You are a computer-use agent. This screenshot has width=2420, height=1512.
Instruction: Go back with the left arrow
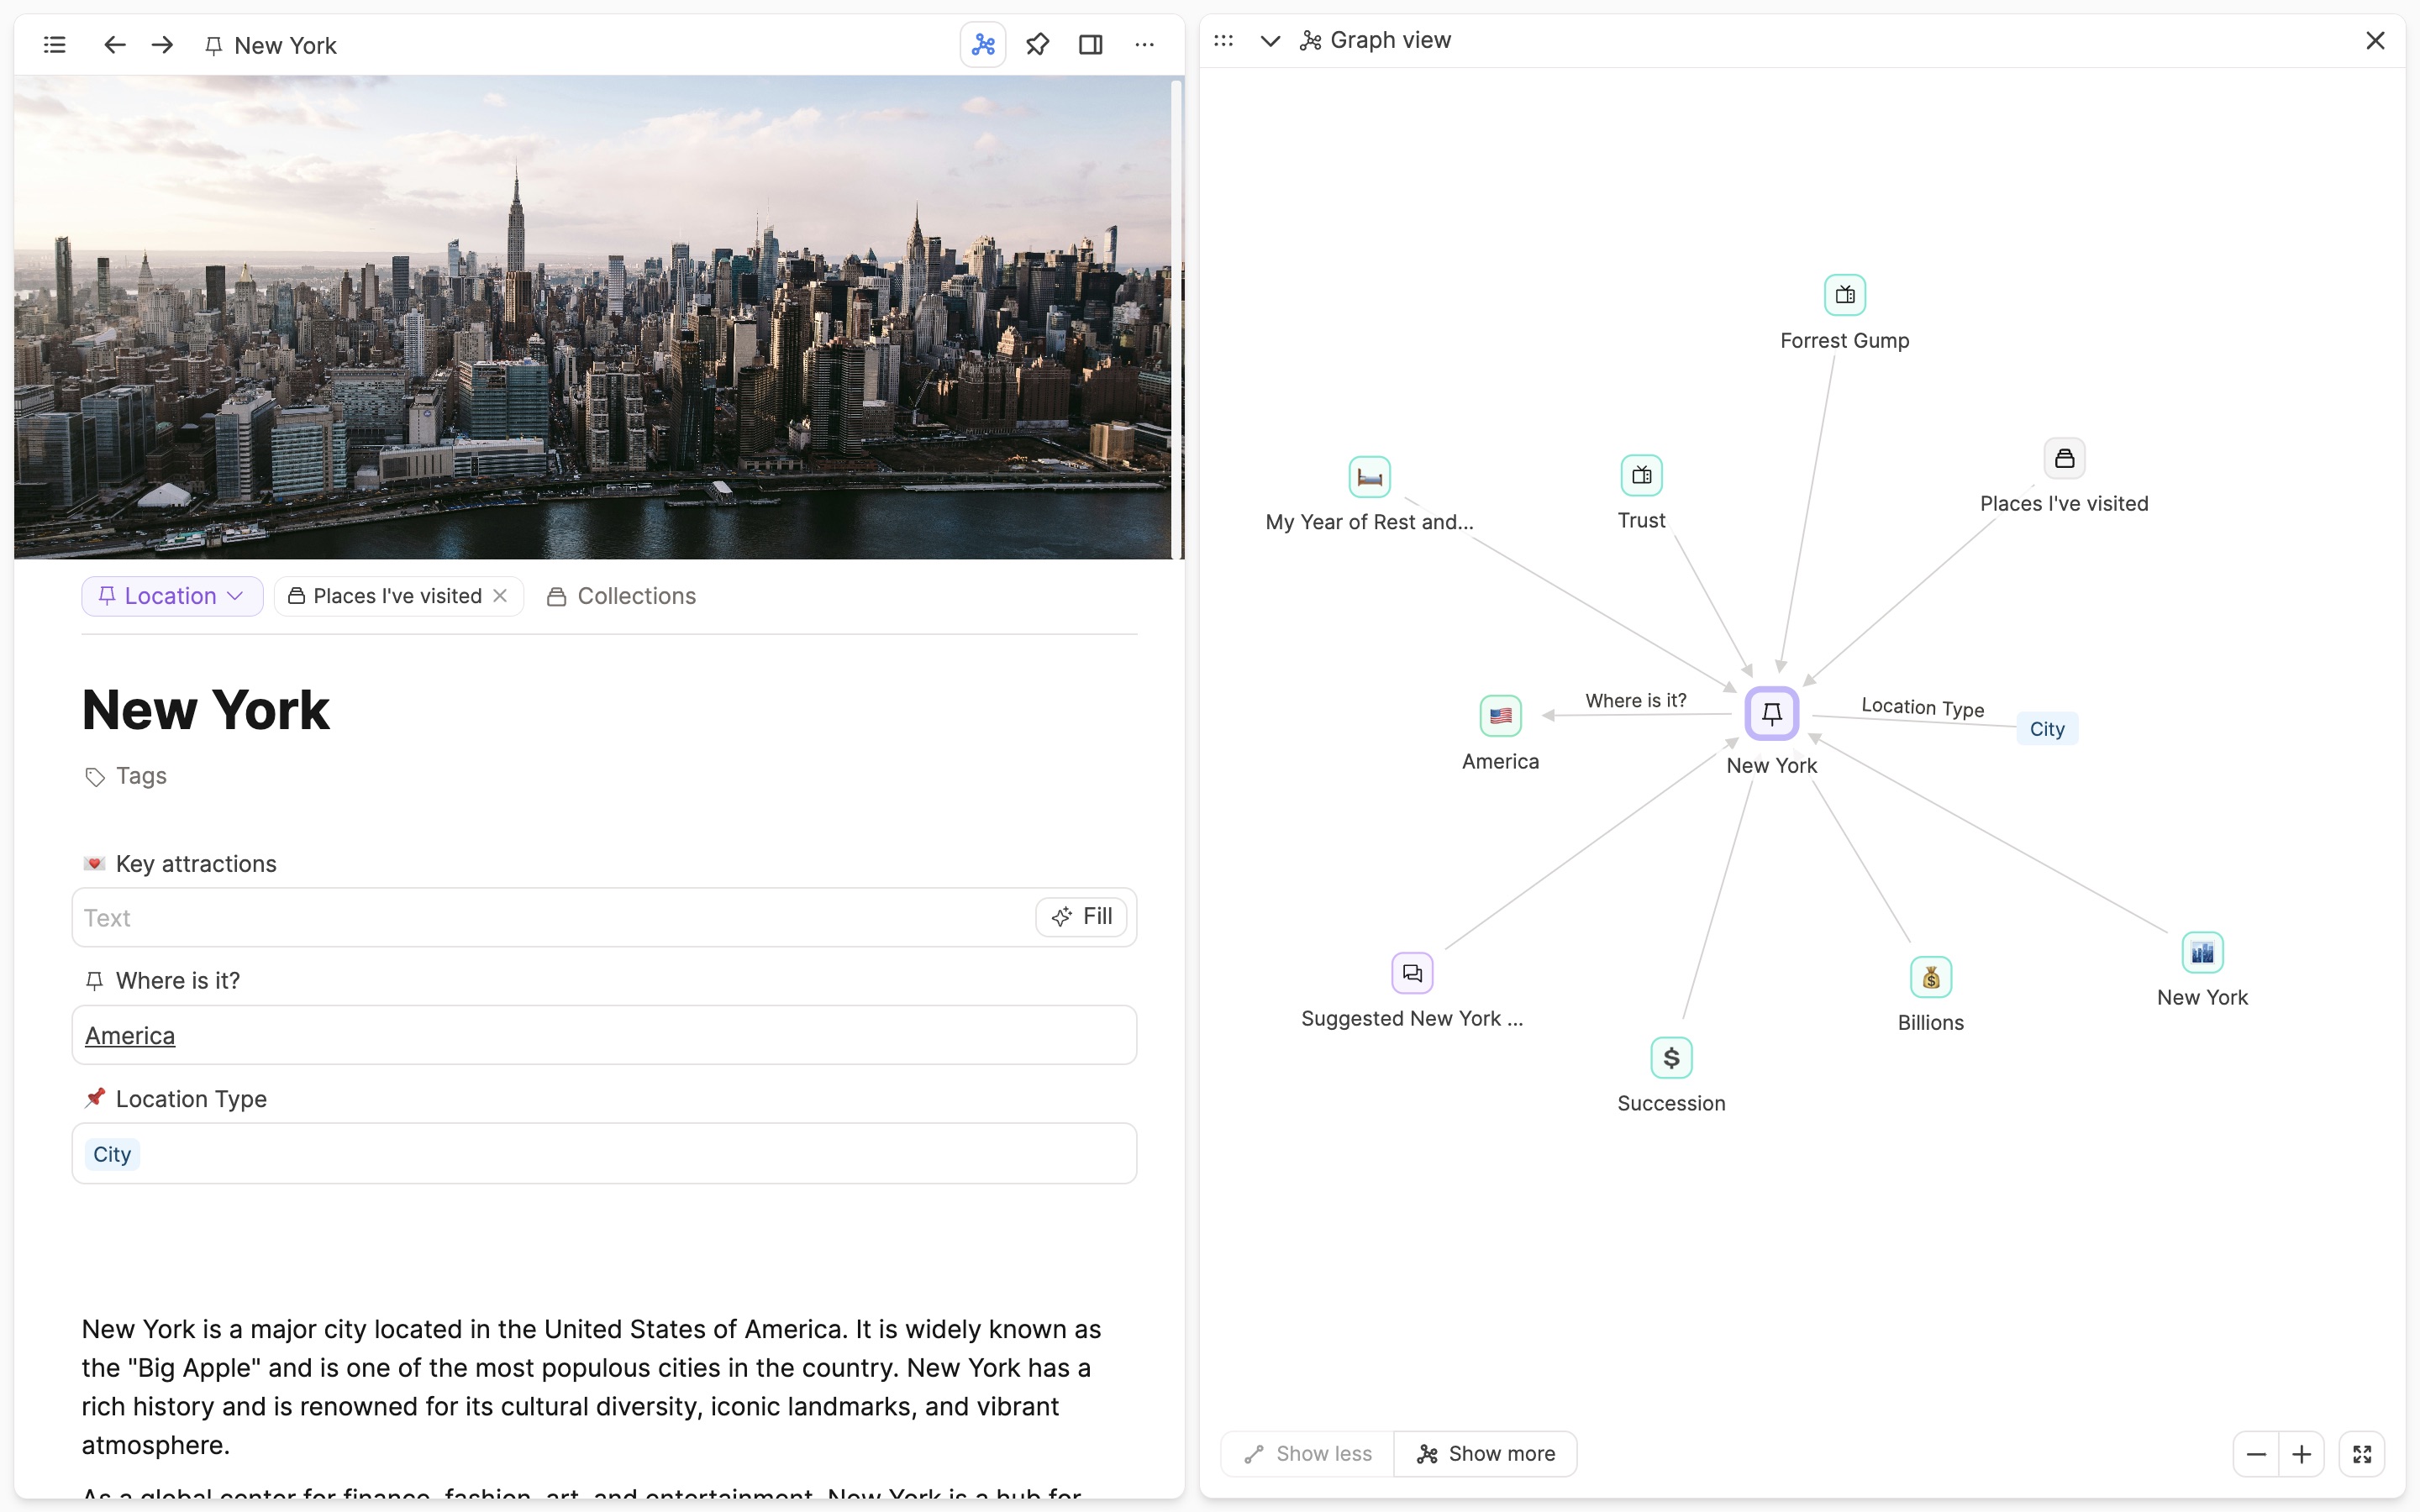(x=114, y=45)
